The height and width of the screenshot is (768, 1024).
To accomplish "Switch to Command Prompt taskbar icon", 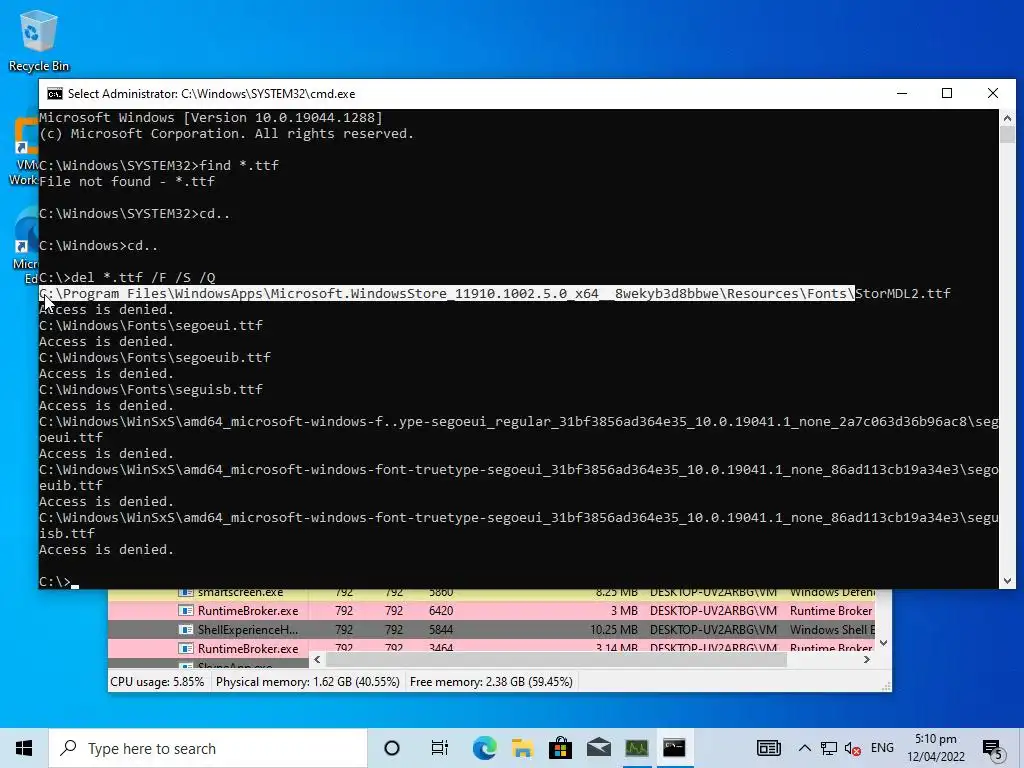I will tap(675, 748).
